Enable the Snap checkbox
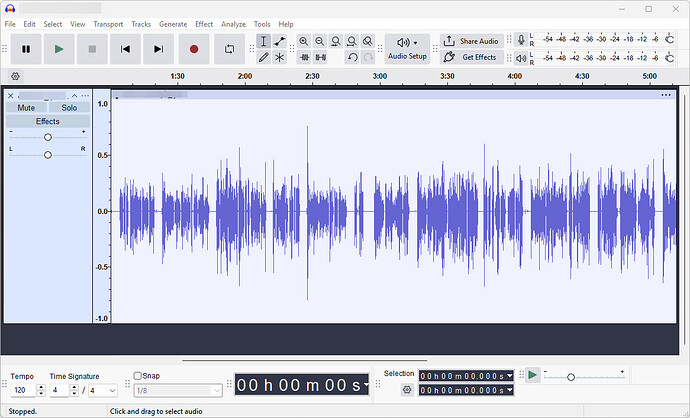Image resolution: width=690 pixels, height=418 pixels. (x=137, y=376)
